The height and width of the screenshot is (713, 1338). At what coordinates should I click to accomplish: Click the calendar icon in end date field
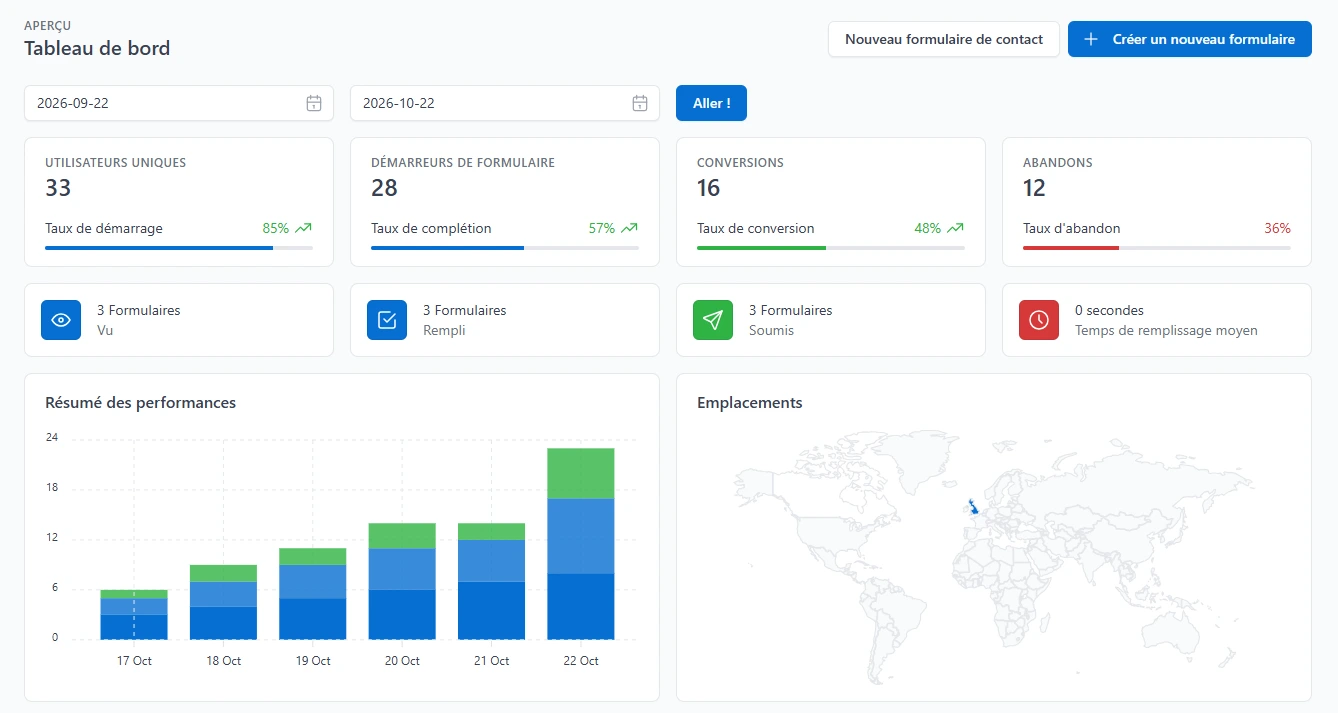(x=640, y=103)
